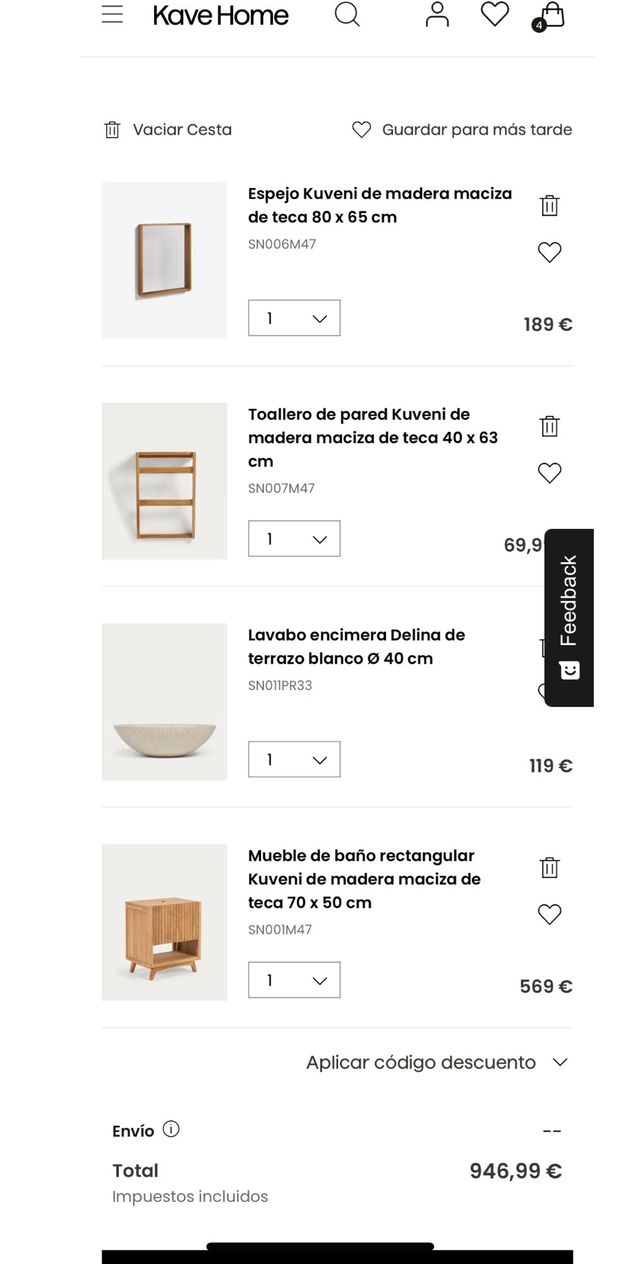The height and width of the screenshot is (1264, 640).
Task: Open the search icon
Action: (x=347, y=16)
